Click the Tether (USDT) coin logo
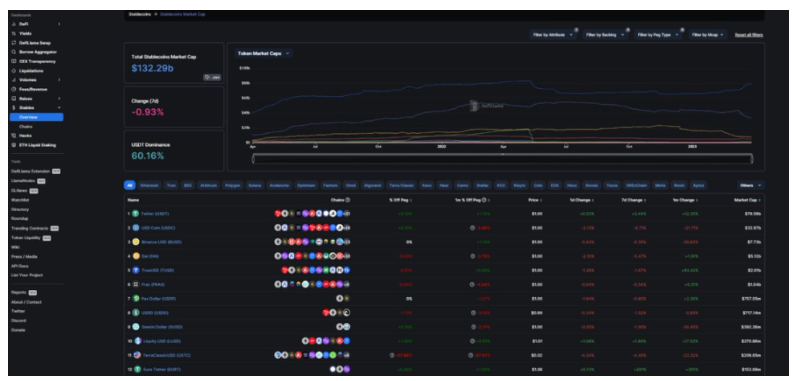 pos(136,214)
